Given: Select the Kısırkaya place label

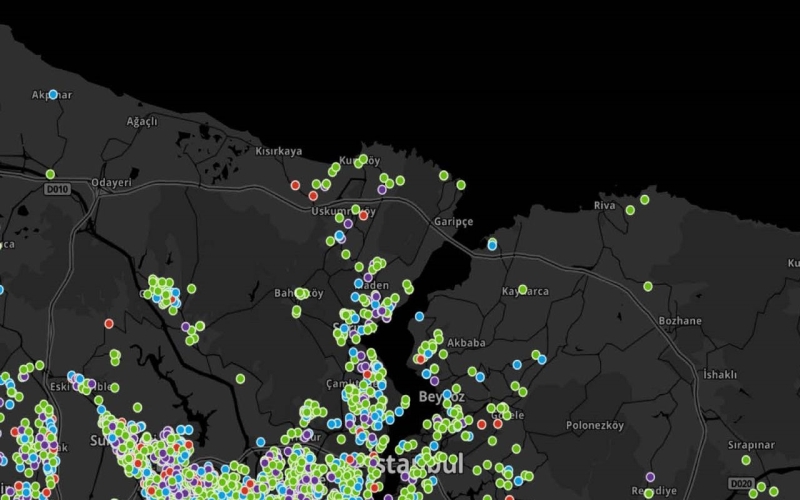Looking at the screenshot, I should coord(278,152).
